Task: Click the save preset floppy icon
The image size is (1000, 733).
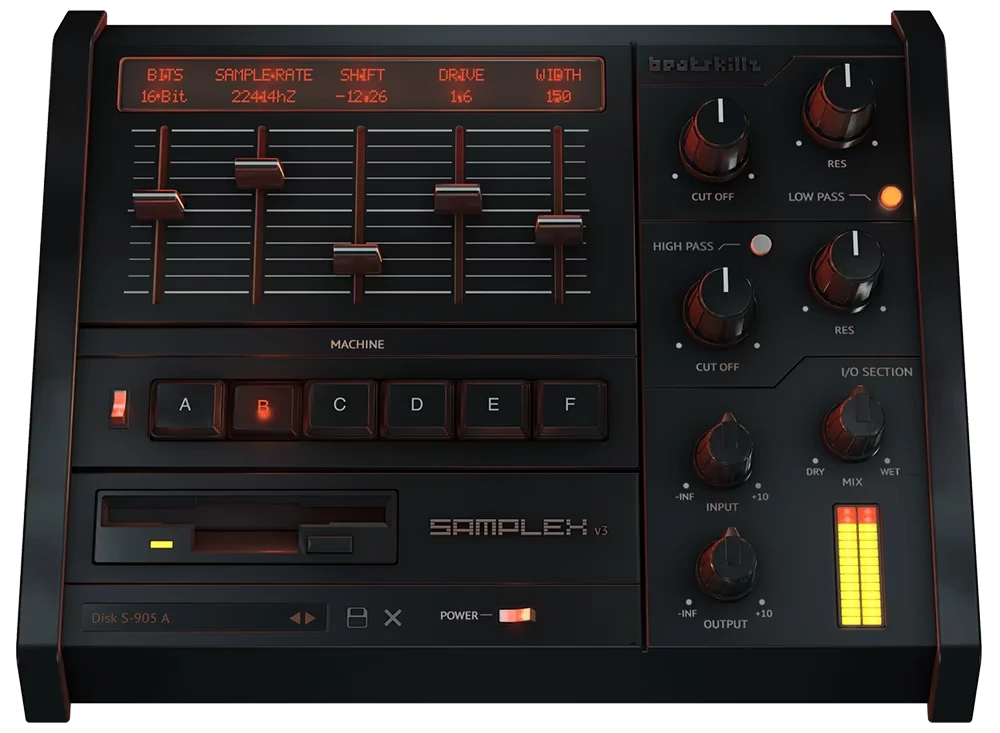Action: [x=357, y=618]
